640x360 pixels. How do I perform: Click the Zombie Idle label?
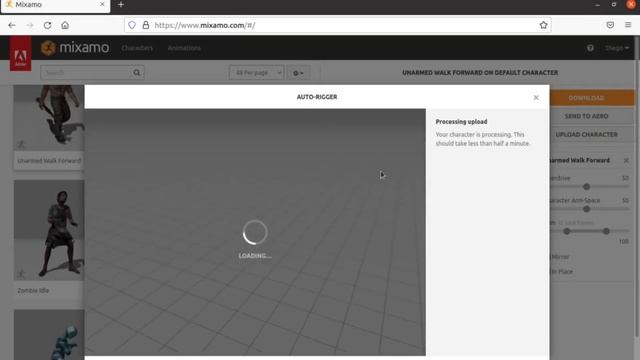[33, 291]
